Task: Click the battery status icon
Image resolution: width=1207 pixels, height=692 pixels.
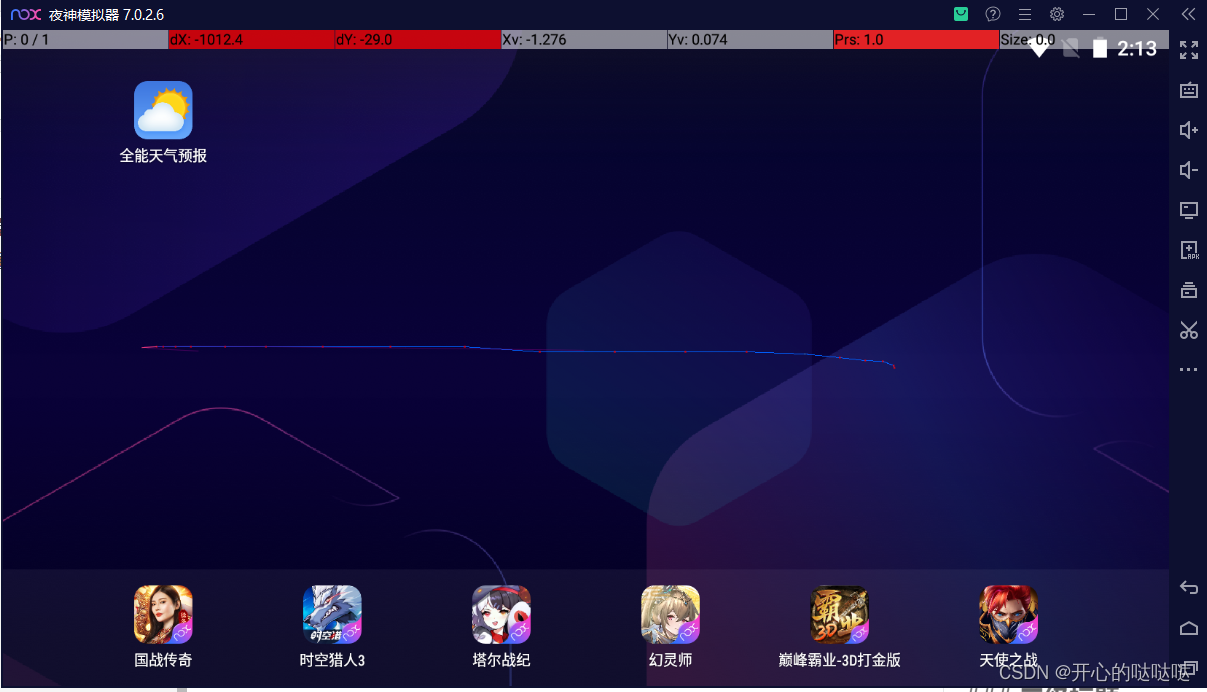Action: coord(1100,48)
